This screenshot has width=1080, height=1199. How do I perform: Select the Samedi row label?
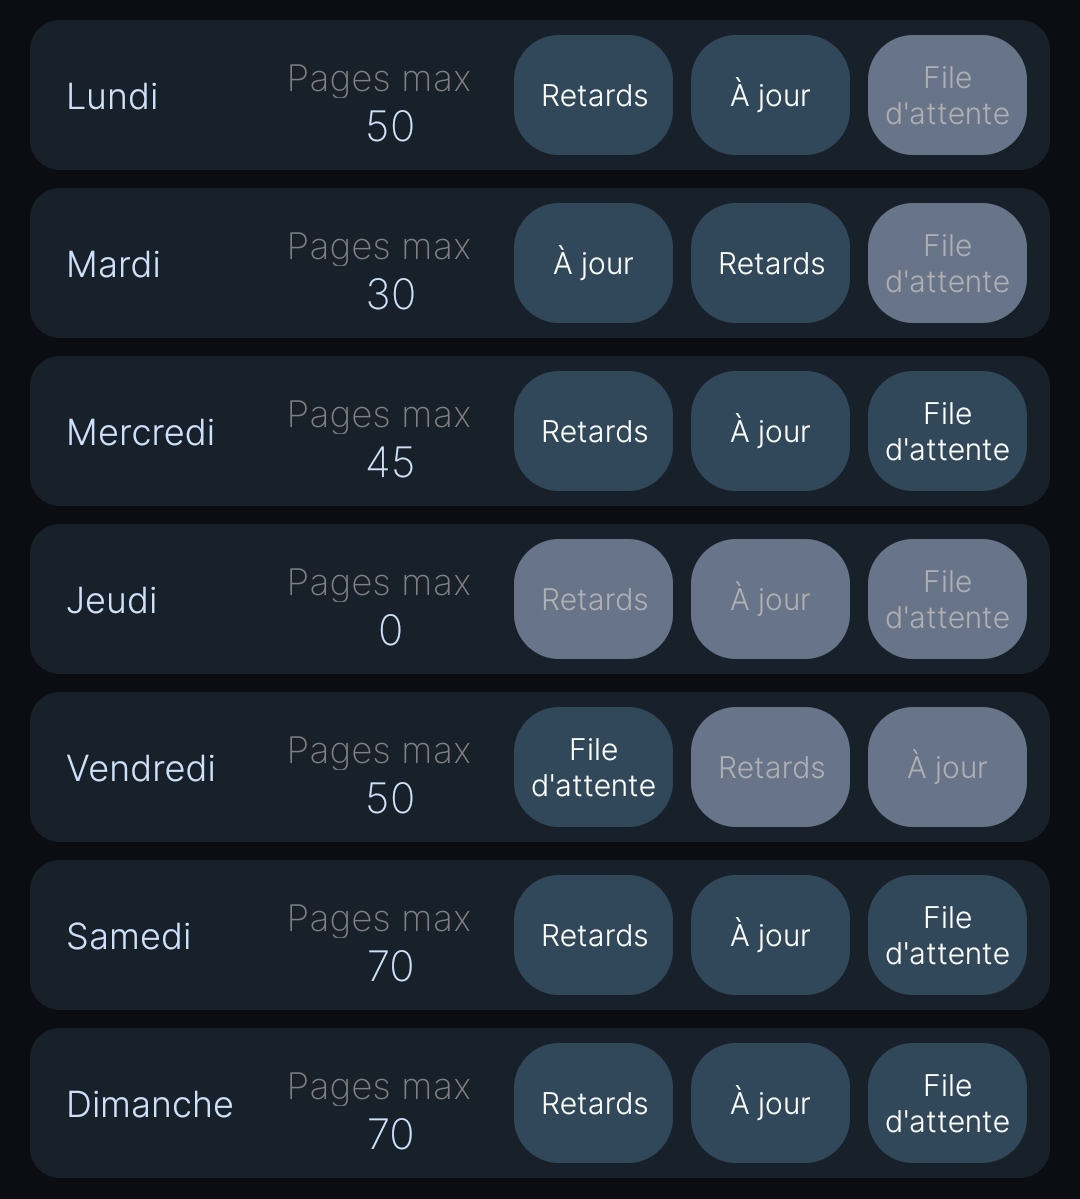pyautogui.click(x=129, y=936)
